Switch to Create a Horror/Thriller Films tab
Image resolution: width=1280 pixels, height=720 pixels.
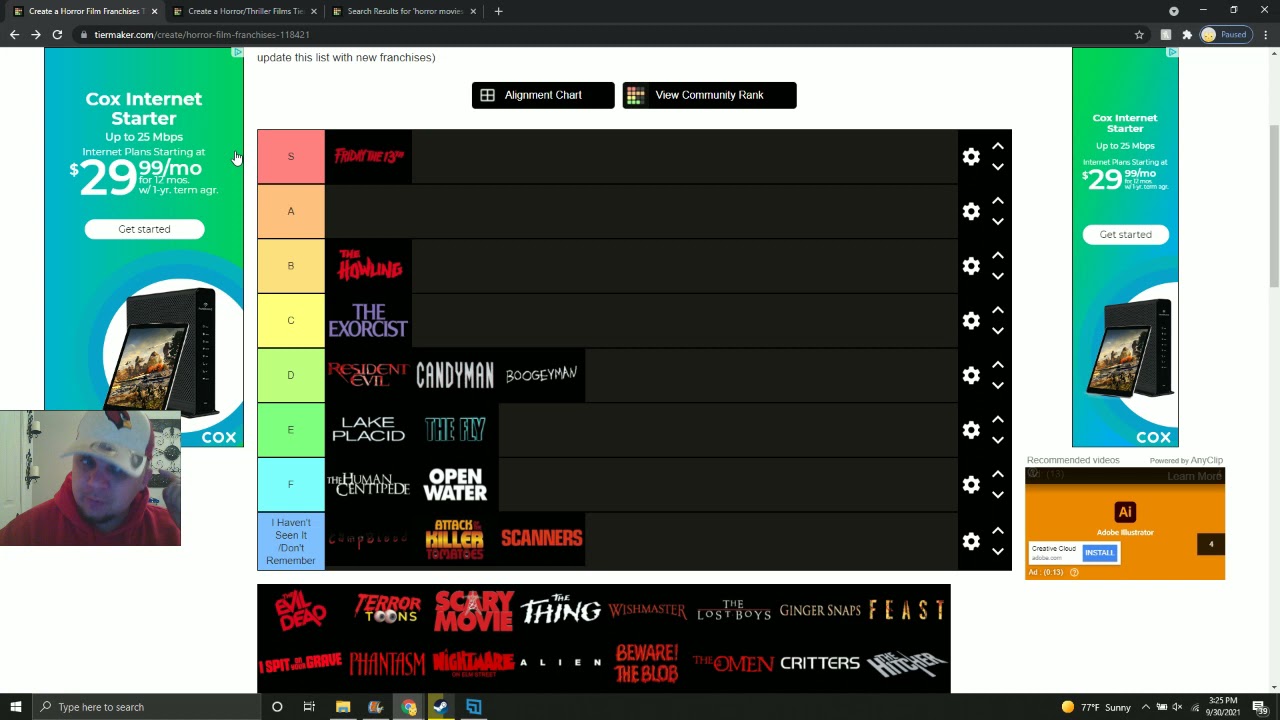click(x=243, y=11)
